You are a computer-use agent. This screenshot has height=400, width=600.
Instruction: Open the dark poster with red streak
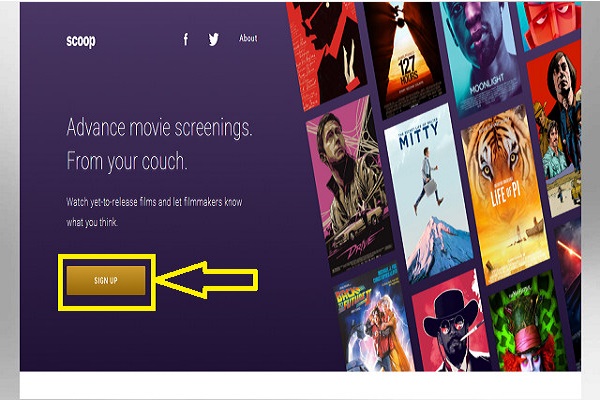coord(569,291)
